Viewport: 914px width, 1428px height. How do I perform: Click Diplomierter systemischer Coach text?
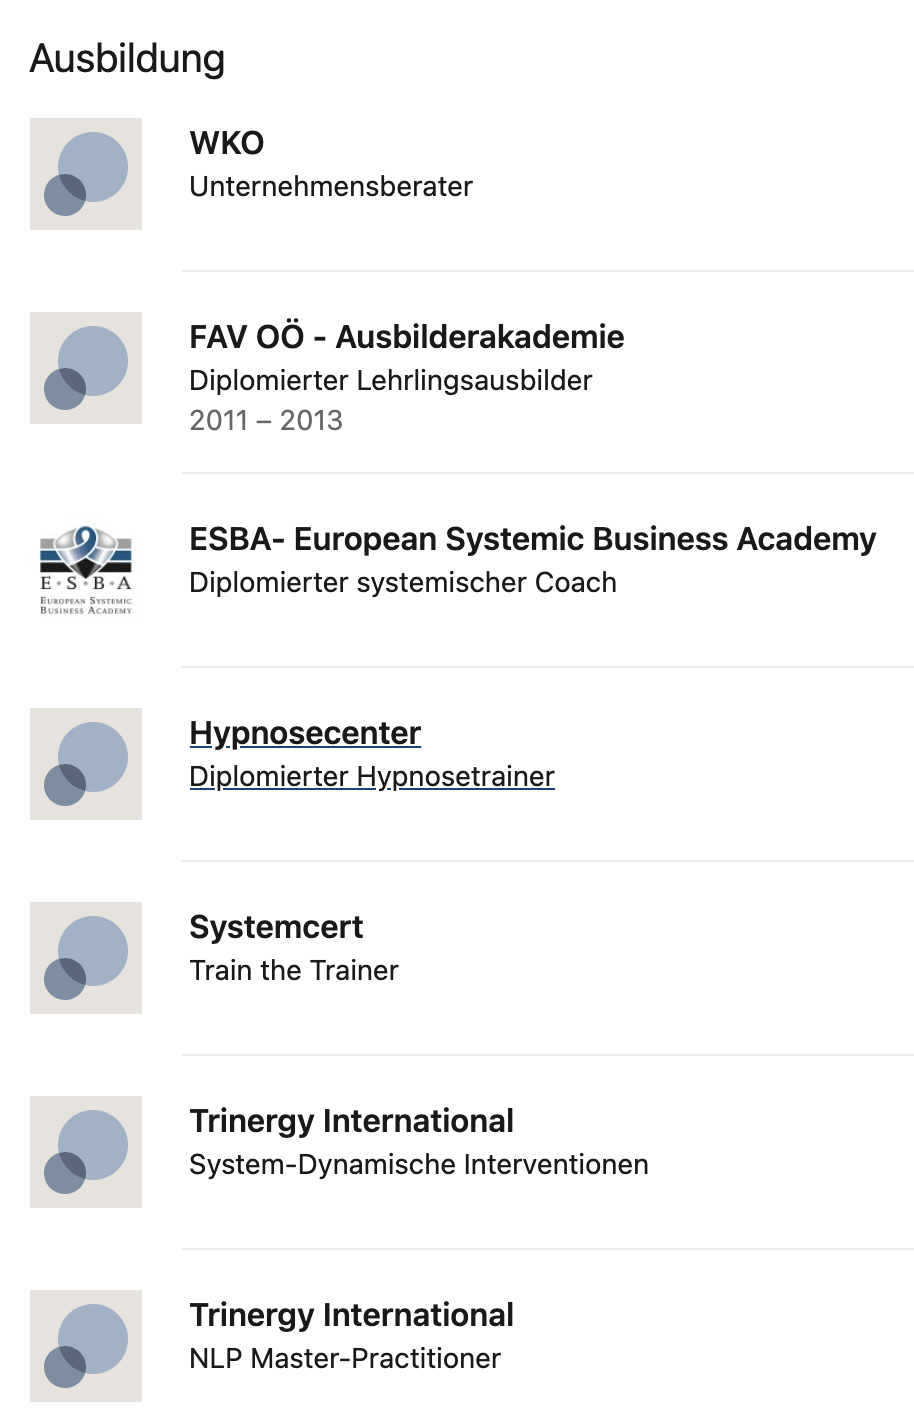click(403, 582)
